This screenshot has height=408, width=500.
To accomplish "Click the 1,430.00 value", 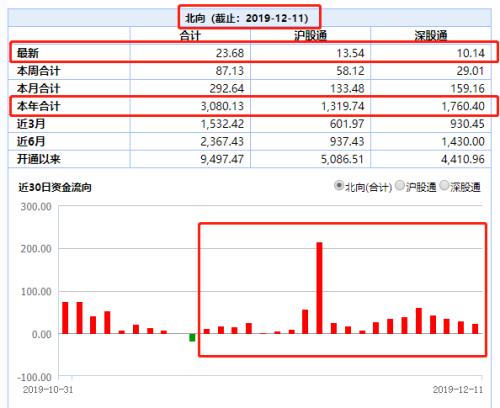I will 463,141.
